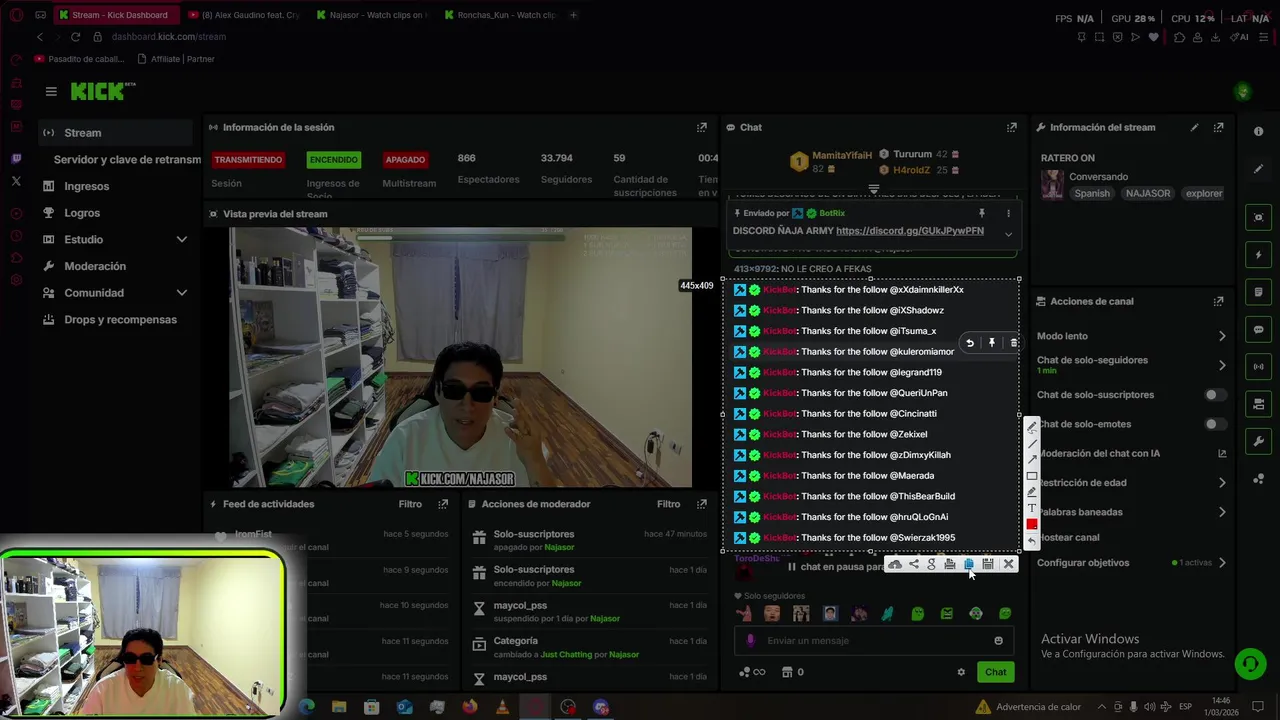The width and height of the screenshot is (1280, 720).
Task: Open the emoji picker in the chat box
Action: click(x=998, y=641)
